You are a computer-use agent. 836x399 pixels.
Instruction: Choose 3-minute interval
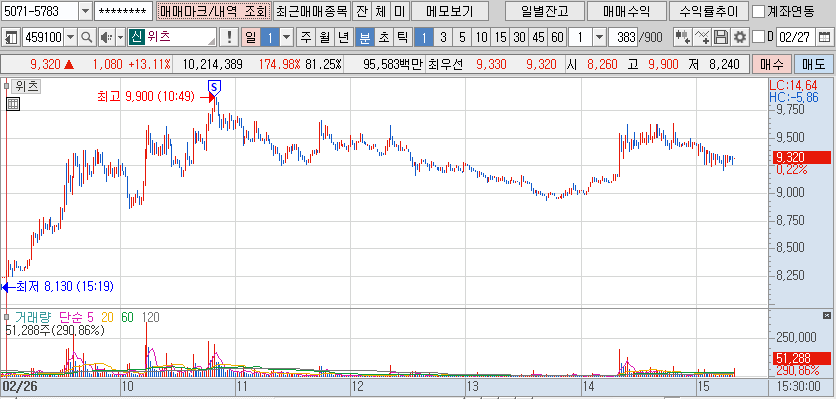pyautogui.click(x=443, y=37)
